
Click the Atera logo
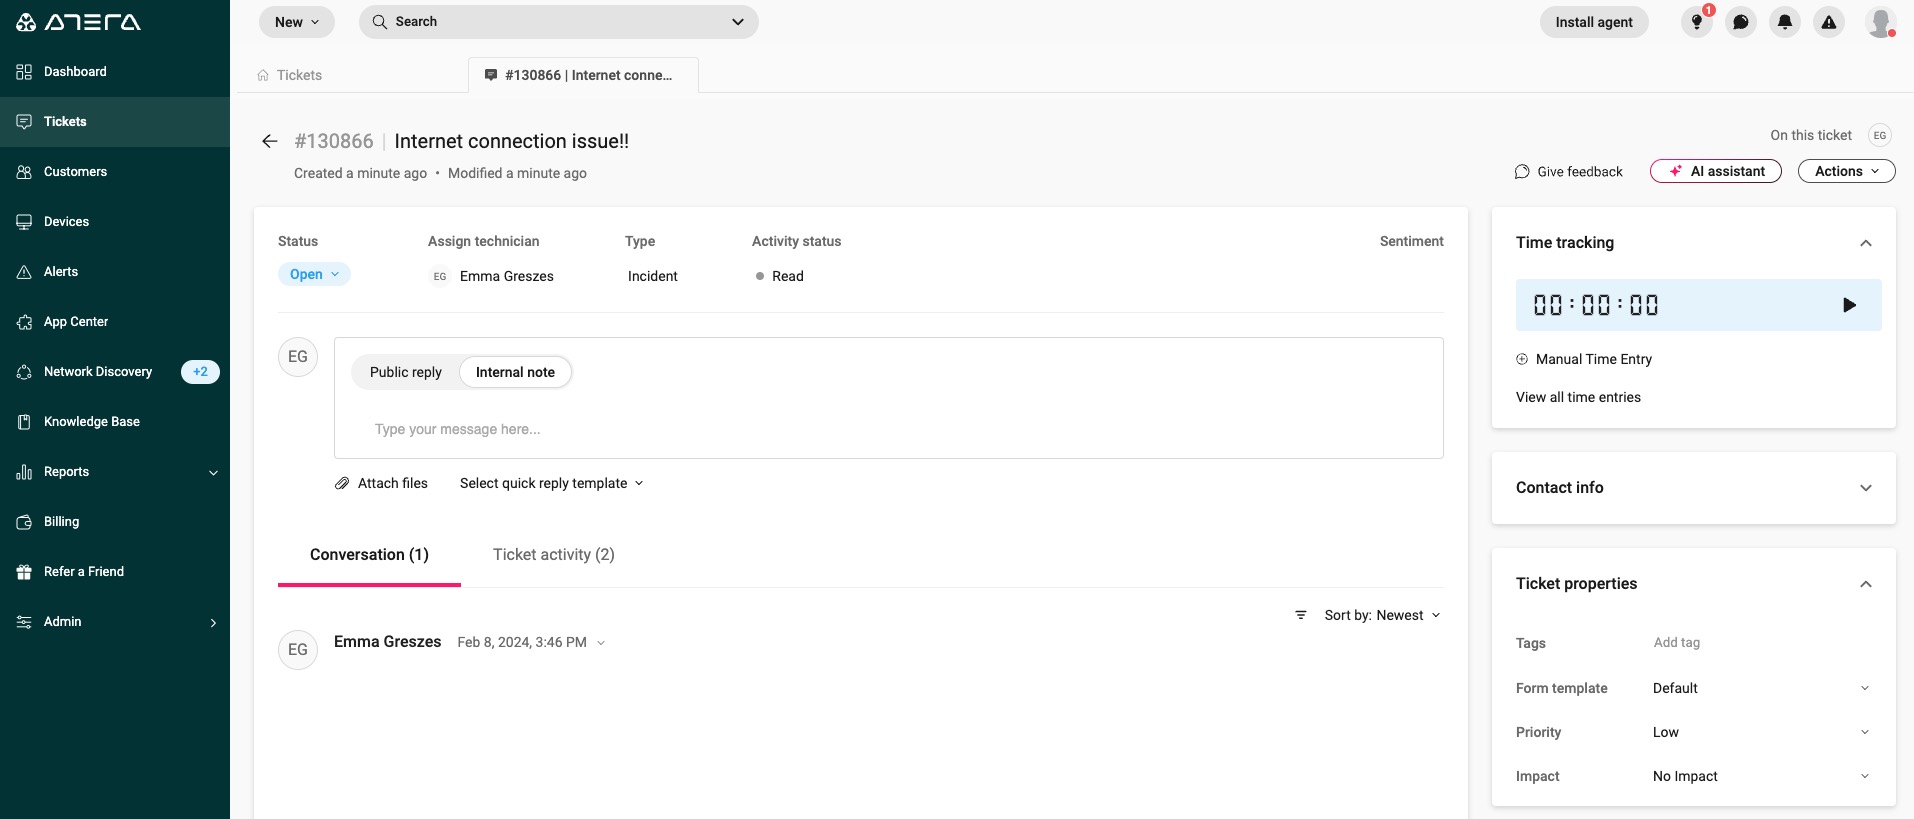coord(78,22)
